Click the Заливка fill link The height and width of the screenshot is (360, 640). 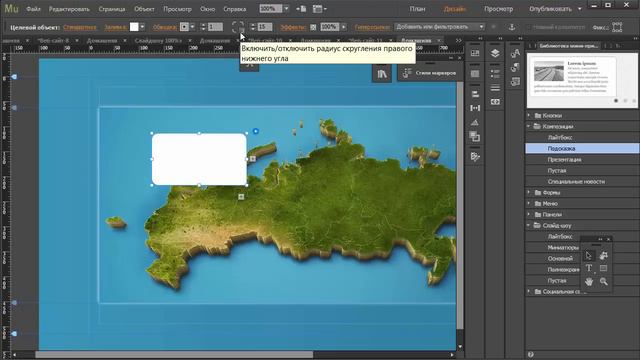(x=115, y=27)
